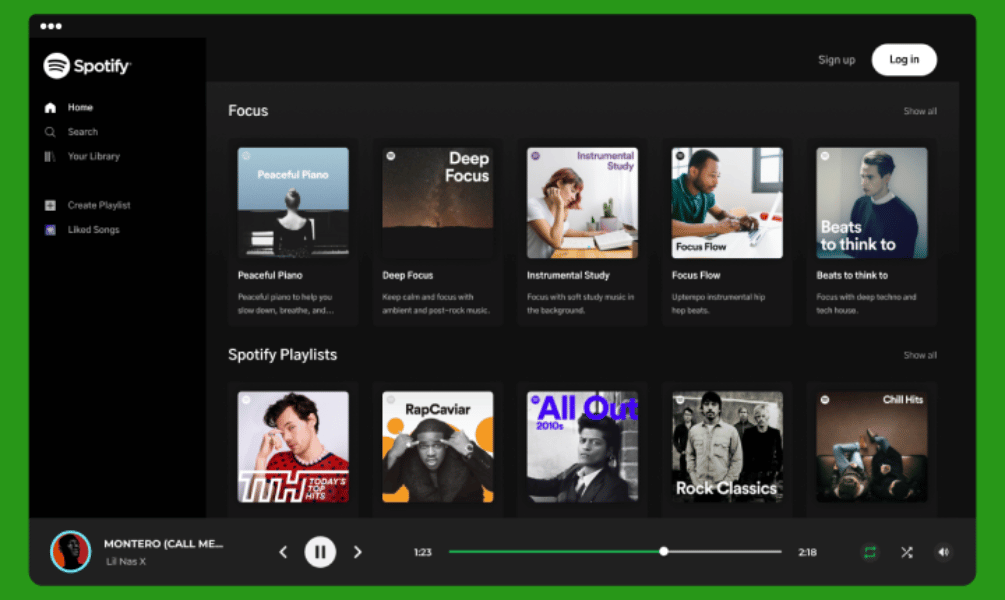The height and width of the screenshot is (600, 1005).
Task: Click the playback progress slider handle
Action: [663, 551]
